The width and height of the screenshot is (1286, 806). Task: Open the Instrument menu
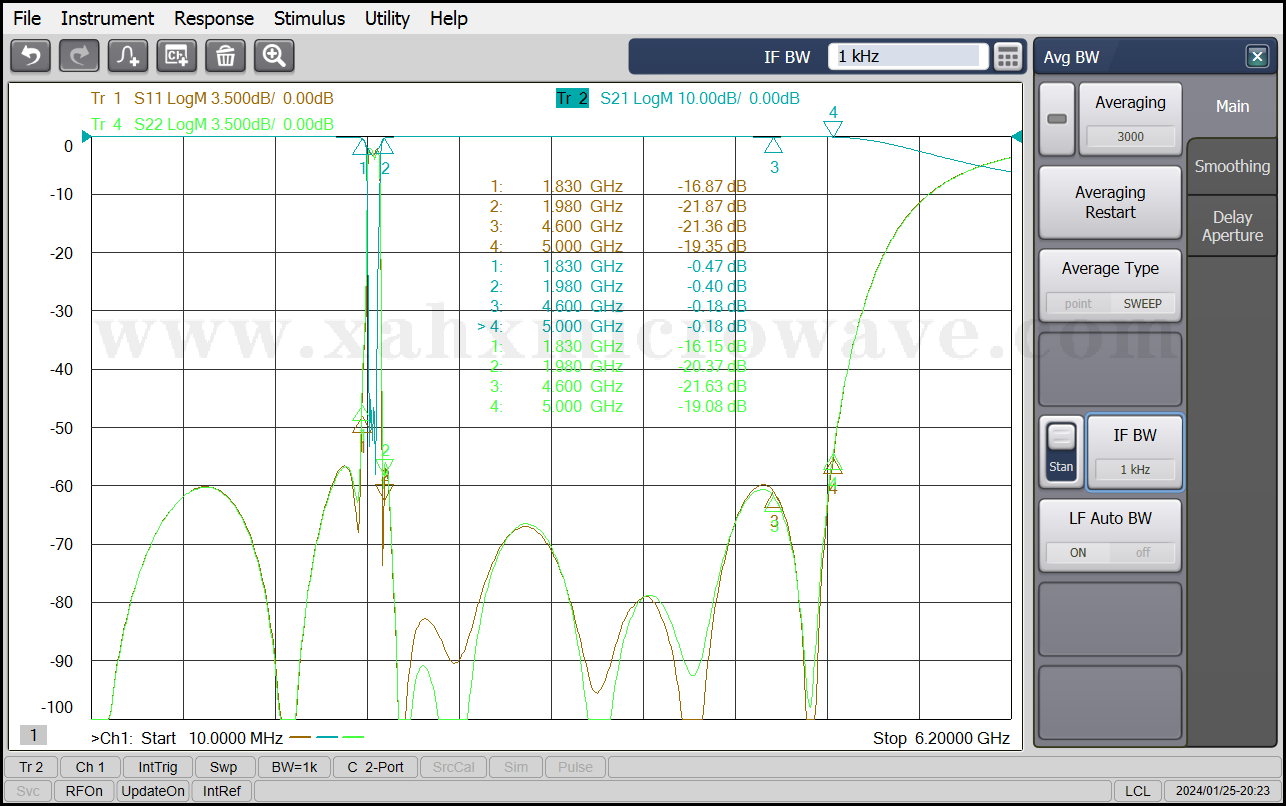tap(107, 18)
